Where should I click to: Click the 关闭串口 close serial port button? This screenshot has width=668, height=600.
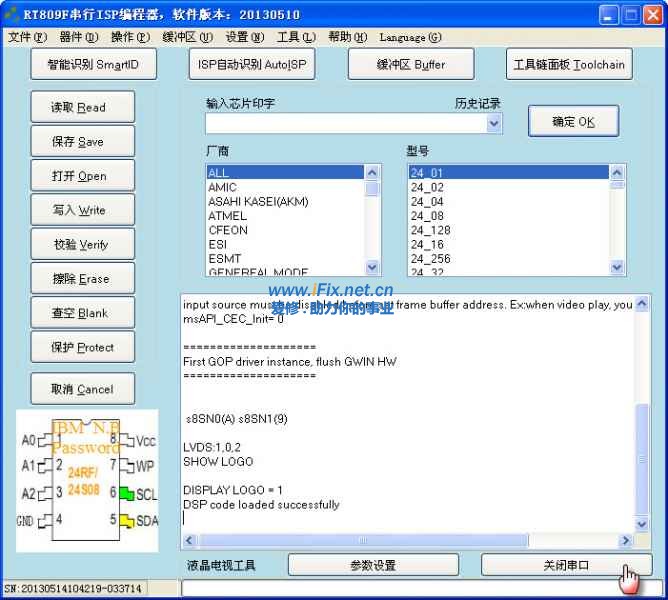(x=566, y=565)
